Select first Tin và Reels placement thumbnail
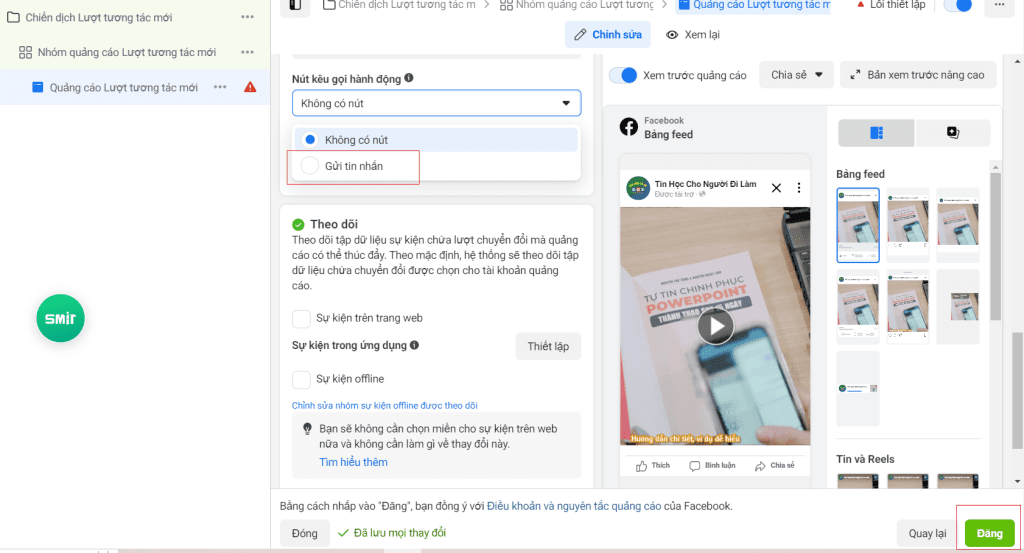The height and width of the screenshot is (553, 1024). pos(858,481)
